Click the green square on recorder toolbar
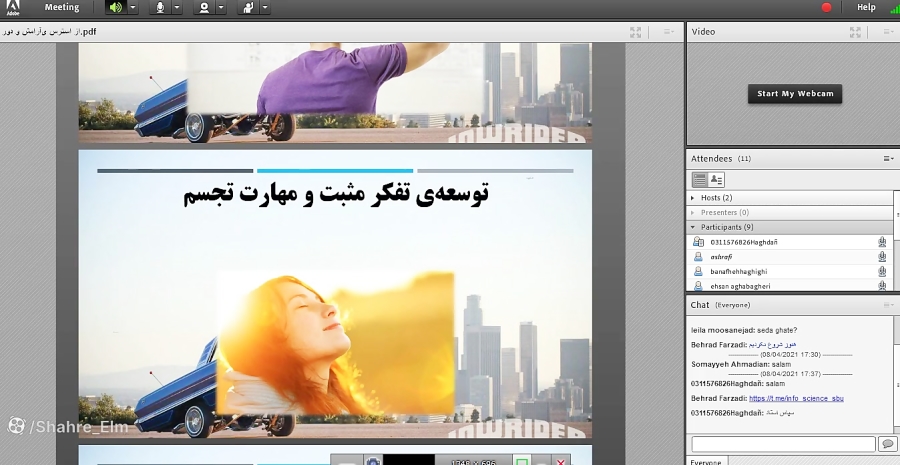Screen dimensions: 900x465 pyautogui.click(x=522, y=461)
